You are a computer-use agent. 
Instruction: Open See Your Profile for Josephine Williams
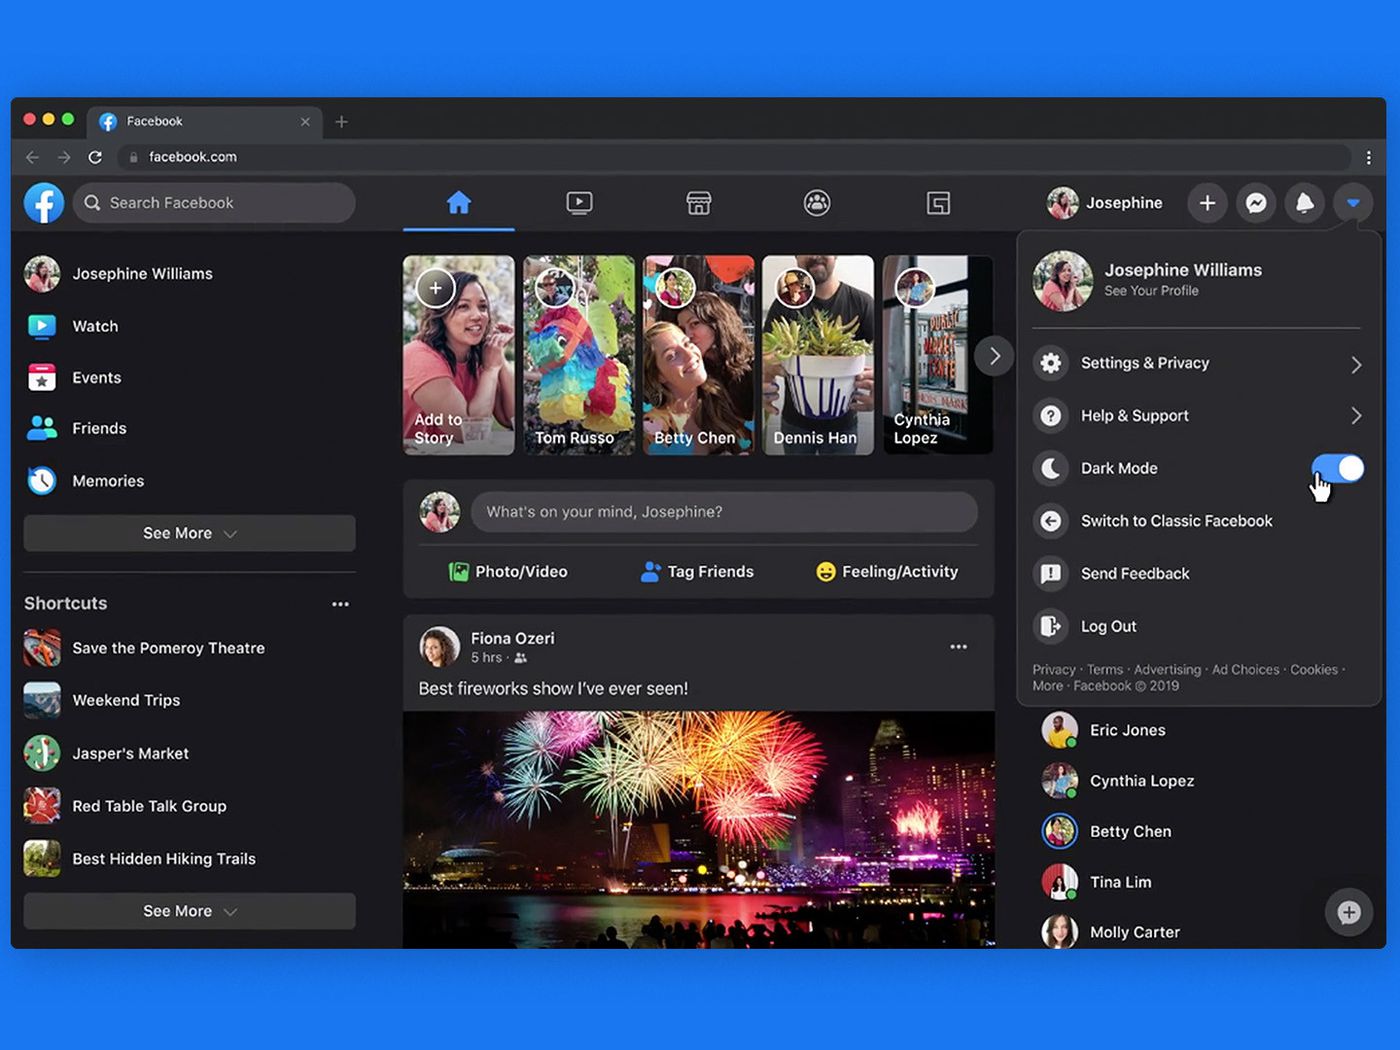[1151, 291]
